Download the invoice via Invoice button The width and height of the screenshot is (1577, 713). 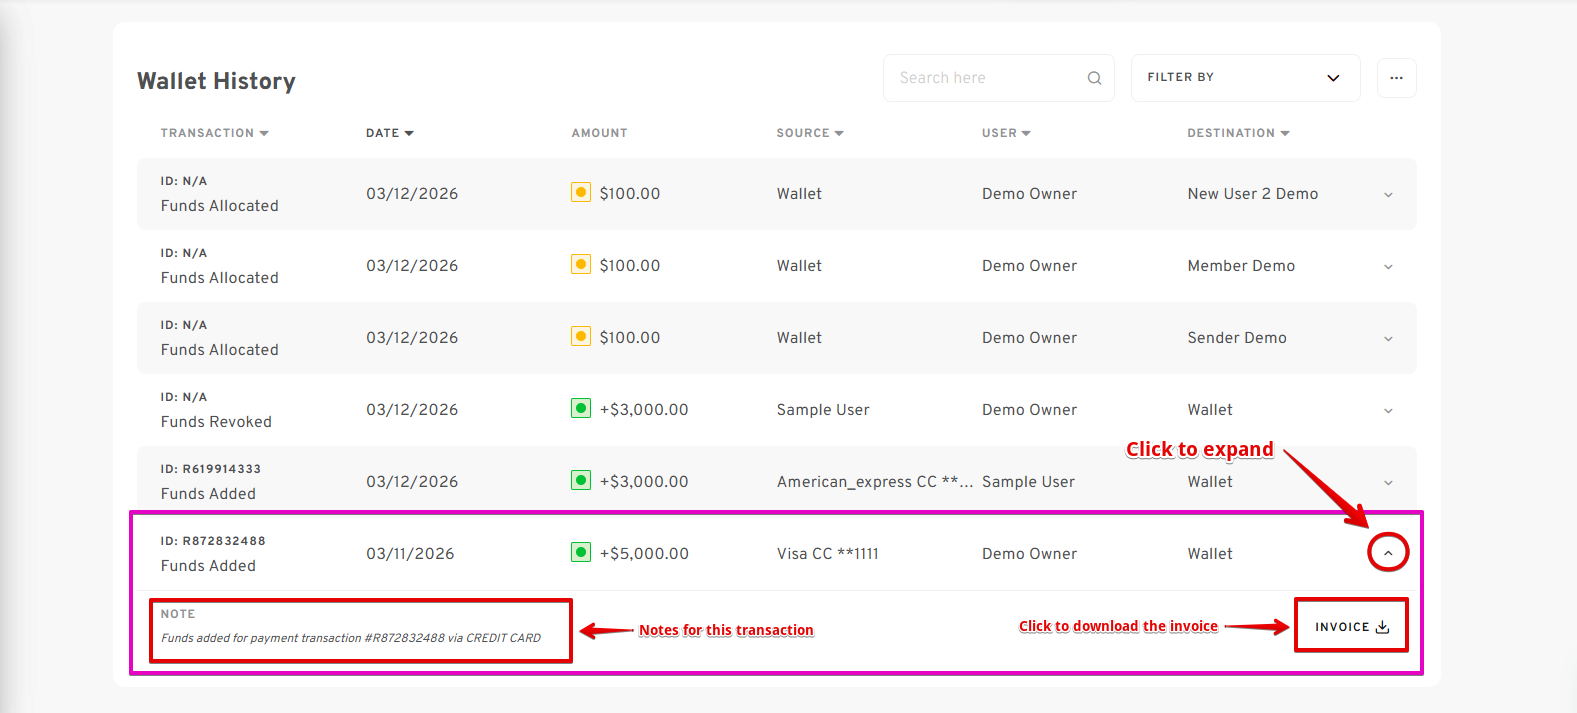1351,627
